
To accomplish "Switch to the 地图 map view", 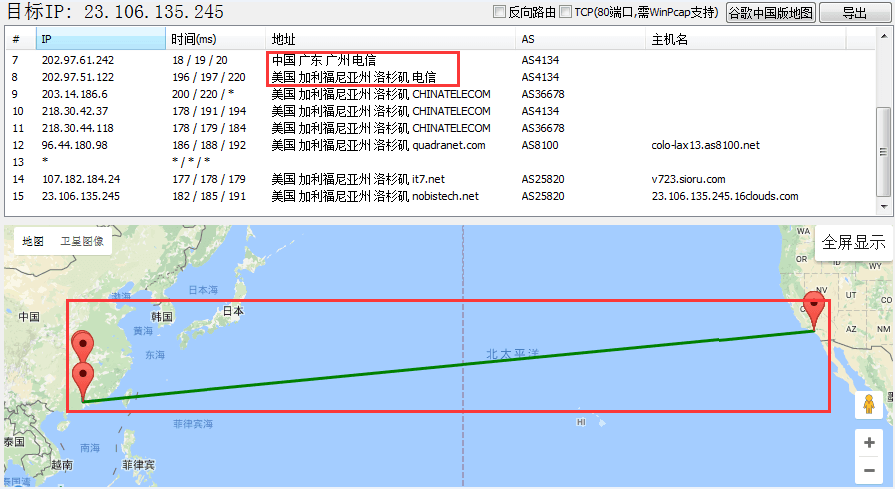I will 33,241.
